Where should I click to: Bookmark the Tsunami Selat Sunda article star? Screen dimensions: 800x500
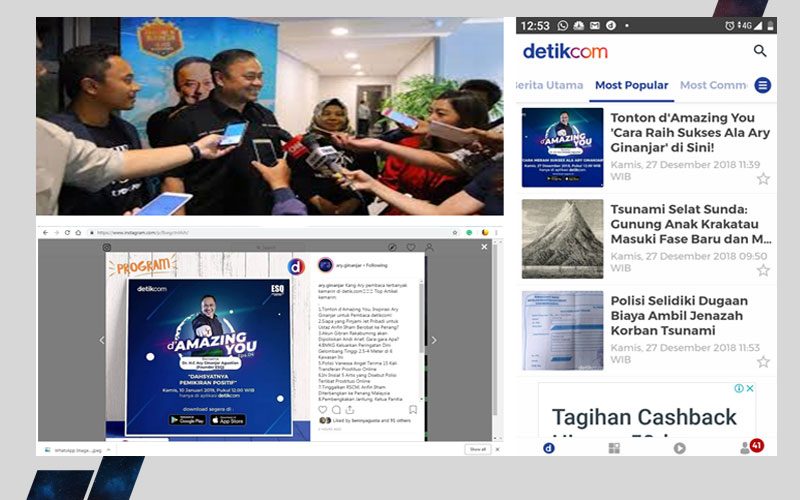click(763, 270)
